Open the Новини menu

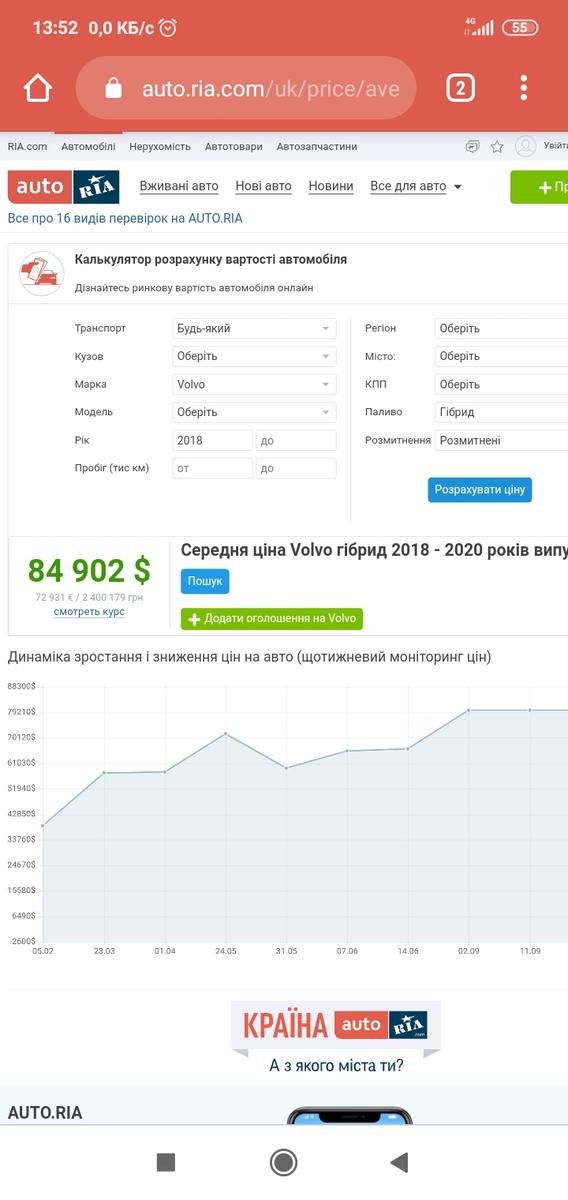(x=331, y=186)
